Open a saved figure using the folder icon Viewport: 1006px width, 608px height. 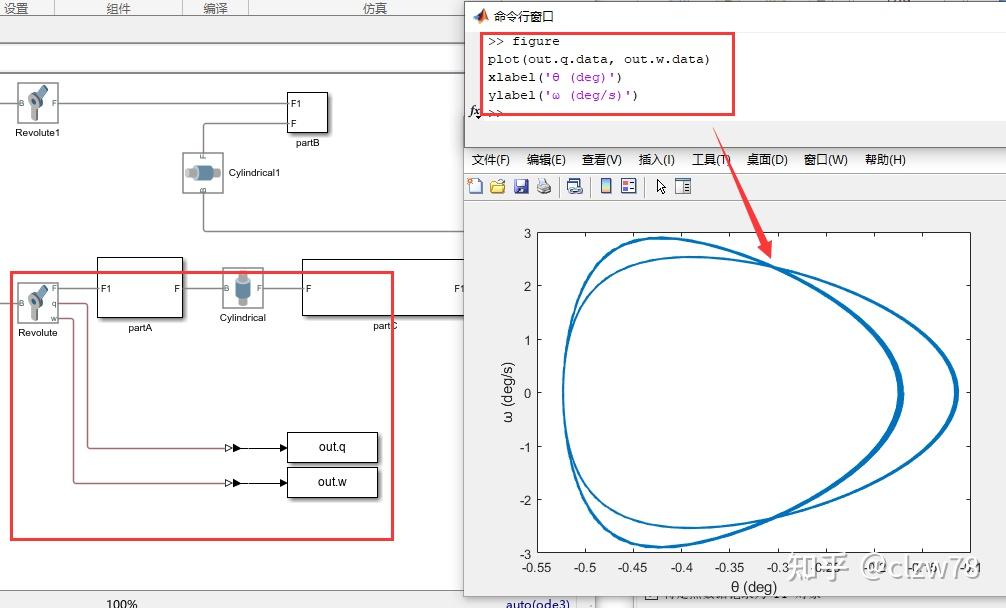499,186
